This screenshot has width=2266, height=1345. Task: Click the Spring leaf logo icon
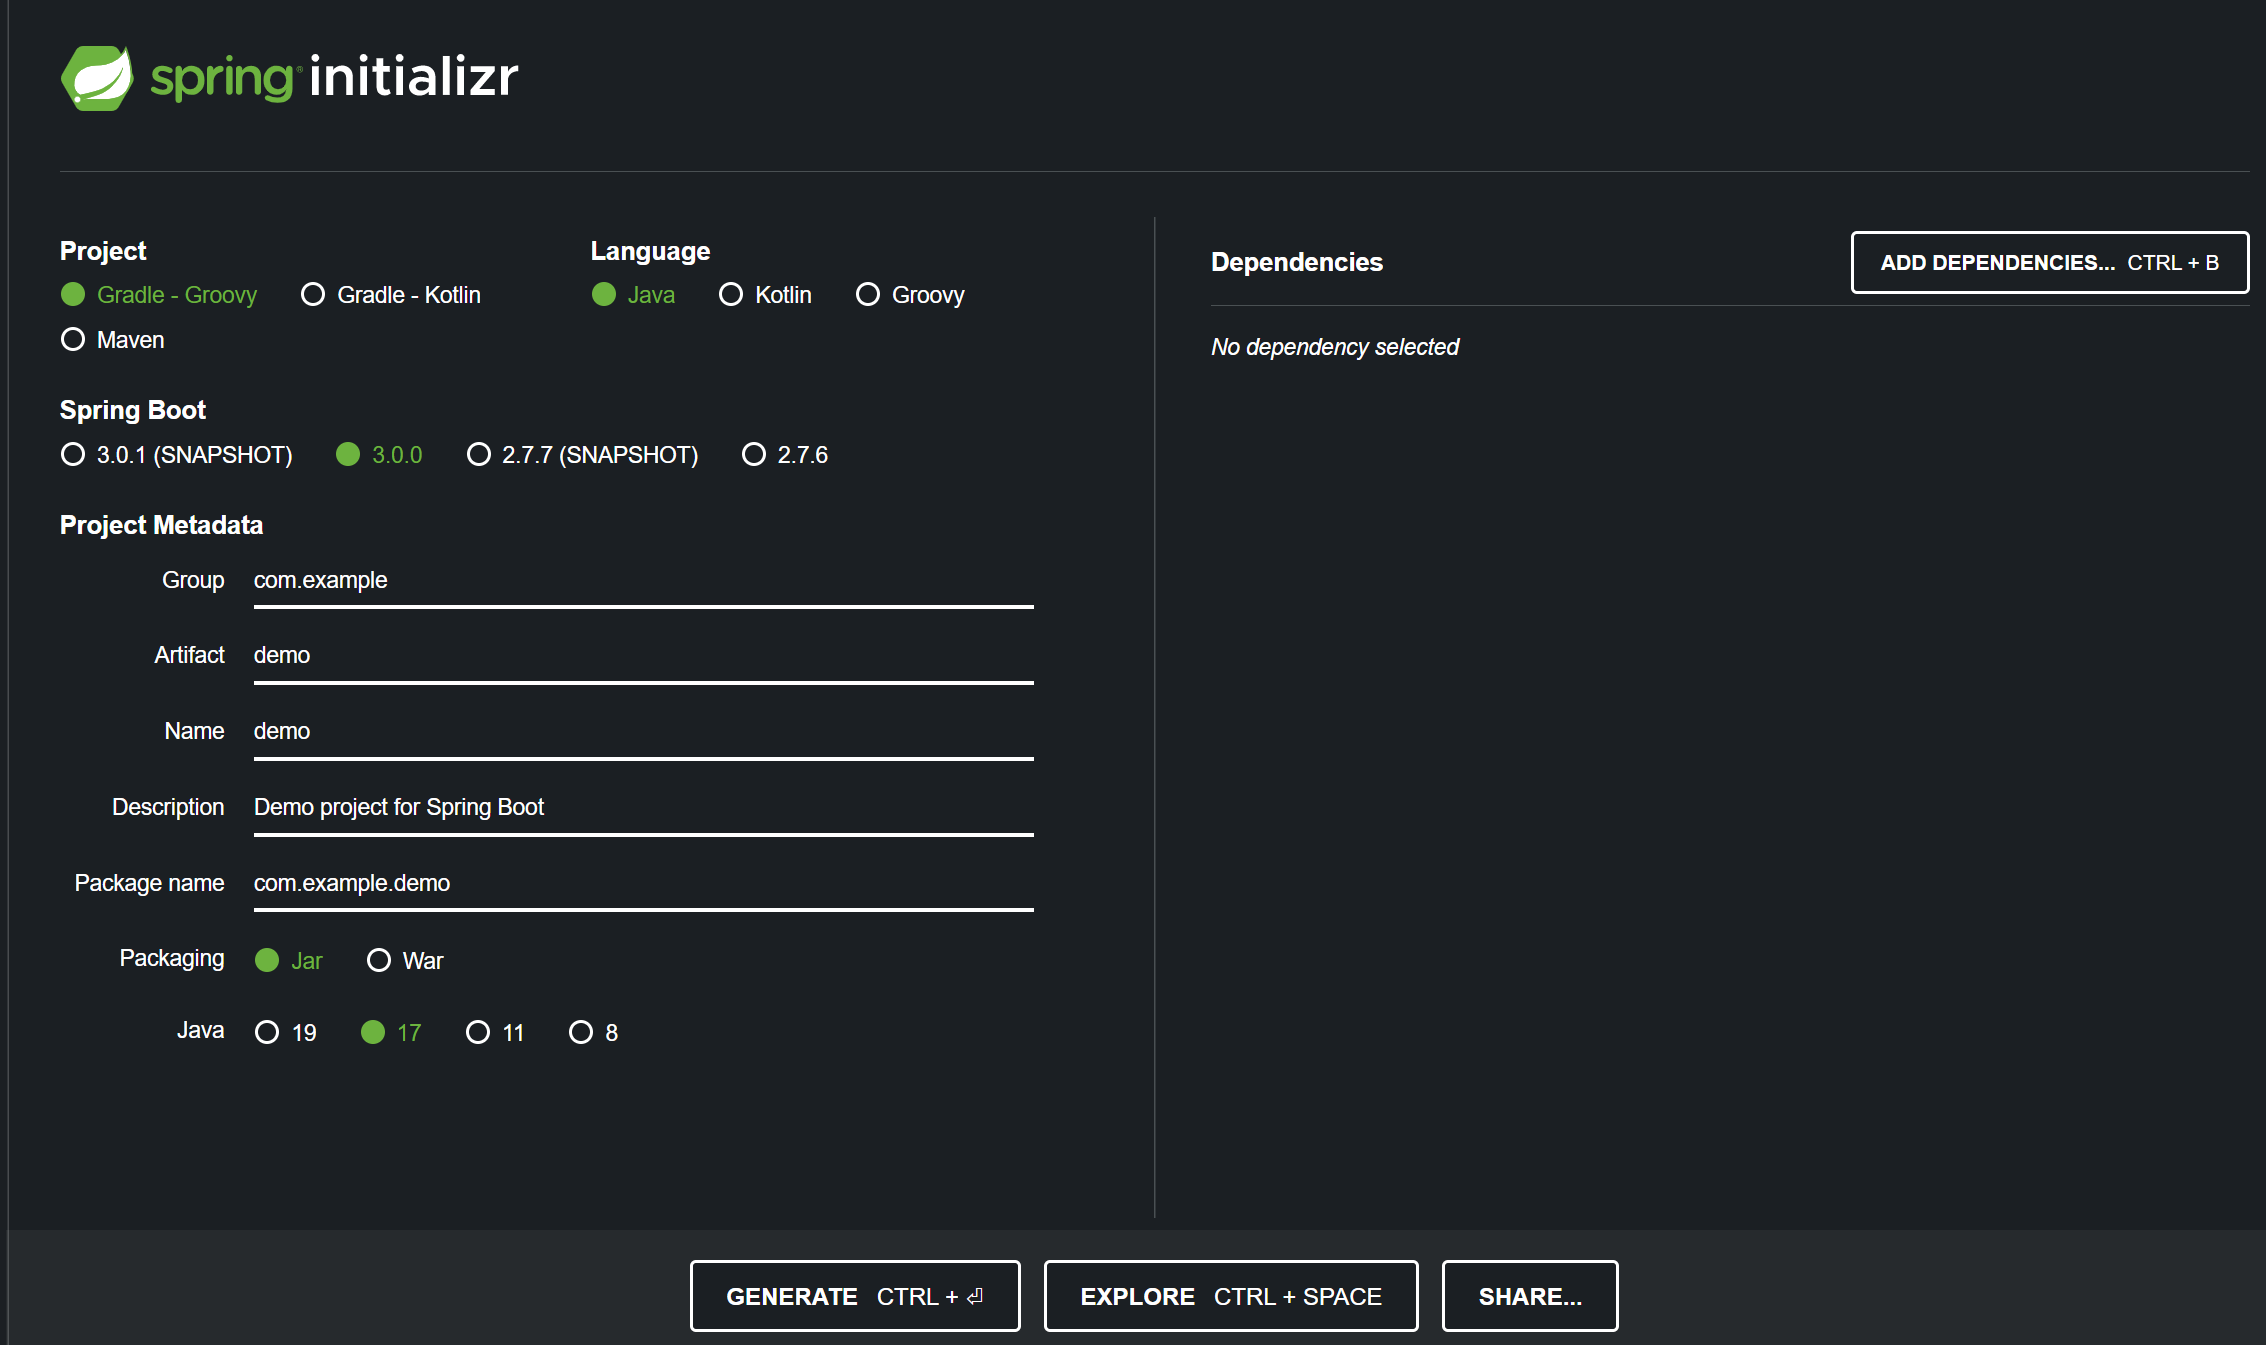pos(97,78)
